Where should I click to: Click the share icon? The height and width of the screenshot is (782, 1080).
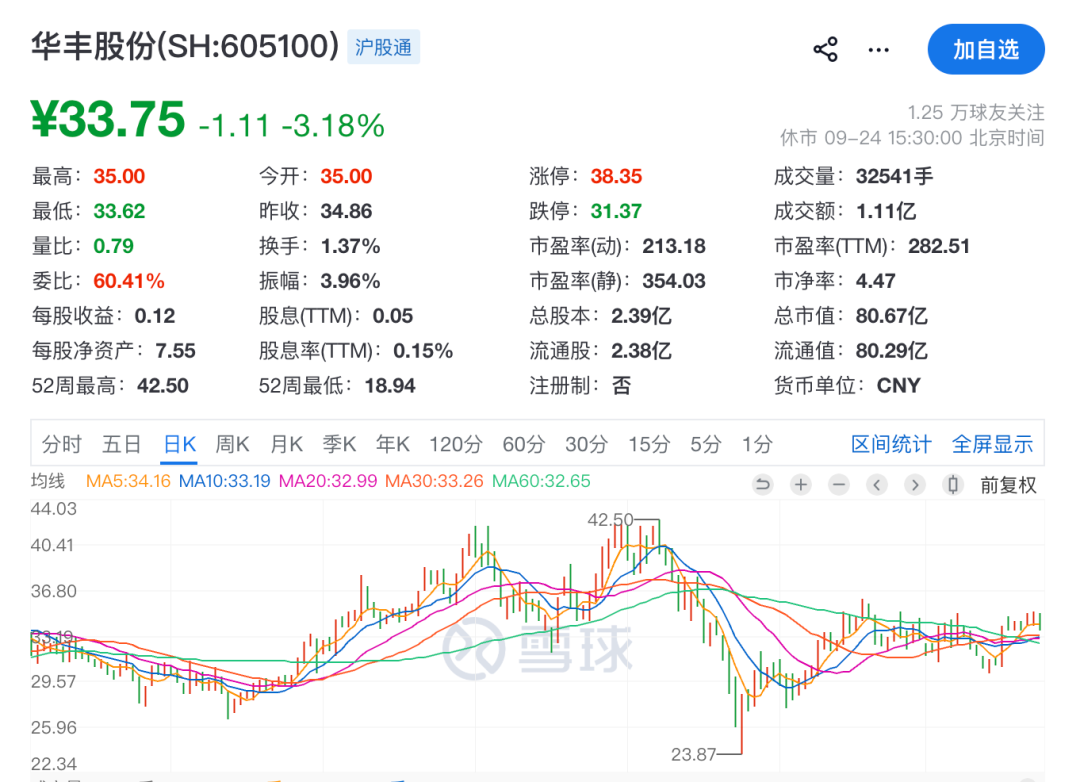tap(825, 50)
